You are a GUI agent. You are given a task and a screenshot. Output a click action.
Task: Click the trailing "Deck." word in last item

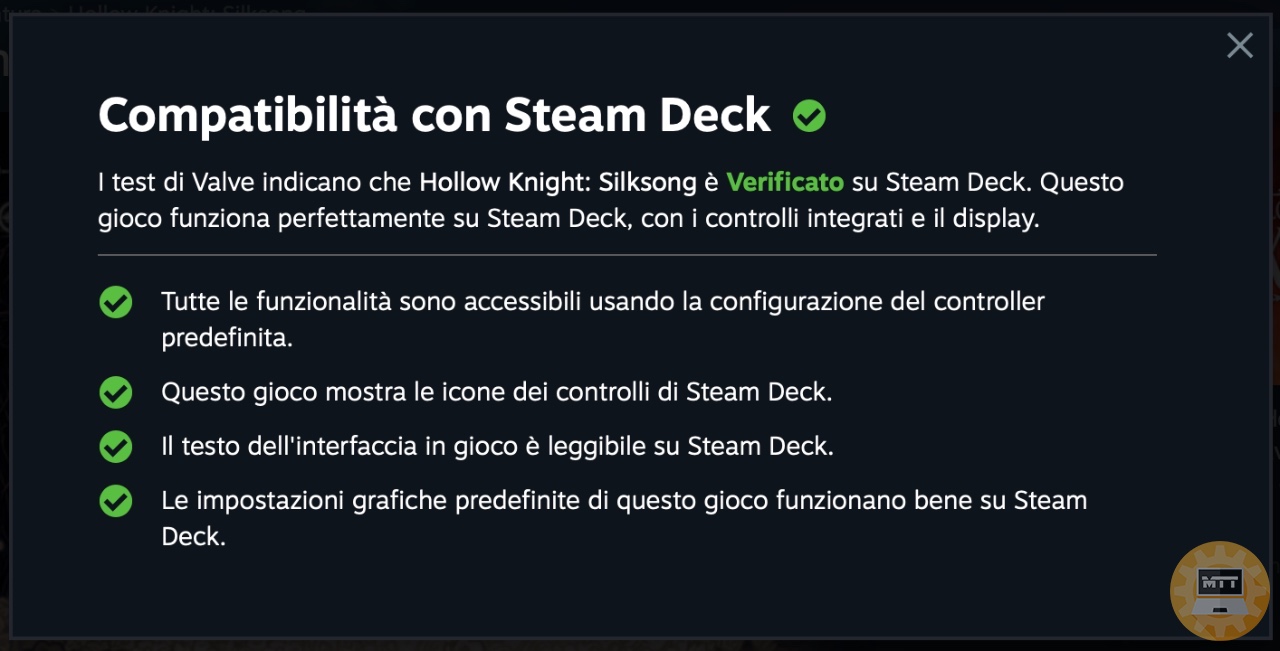(194, 537)
